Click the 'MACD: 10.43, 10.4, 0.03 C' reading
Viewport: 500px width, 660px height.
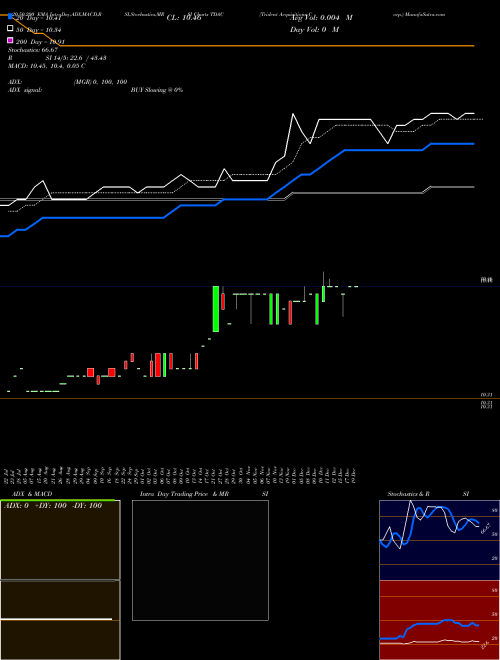pos(47,66)
